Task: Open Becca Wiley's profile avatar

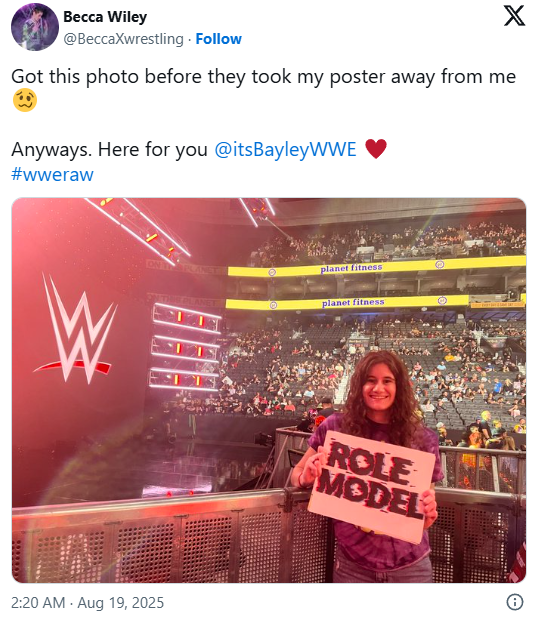Action: (x=35, y=27)
